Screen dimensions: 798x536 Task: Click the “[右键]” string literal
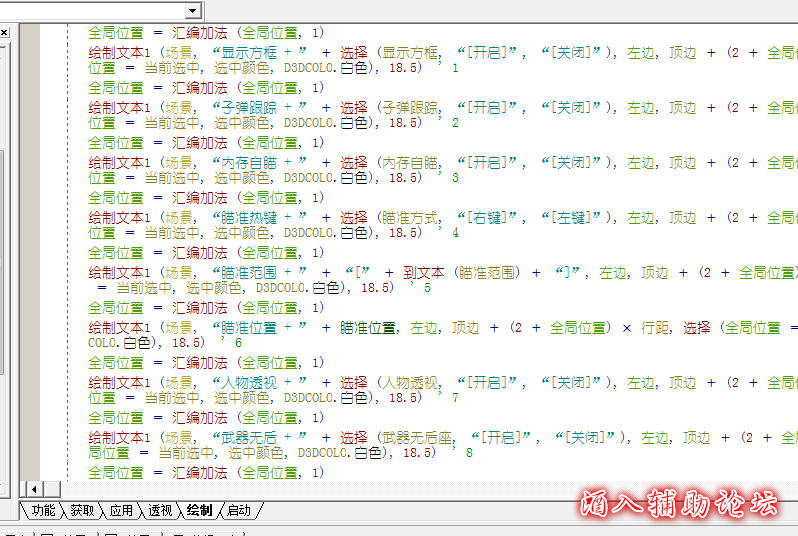pyautogui.click(x=488, y=217)
